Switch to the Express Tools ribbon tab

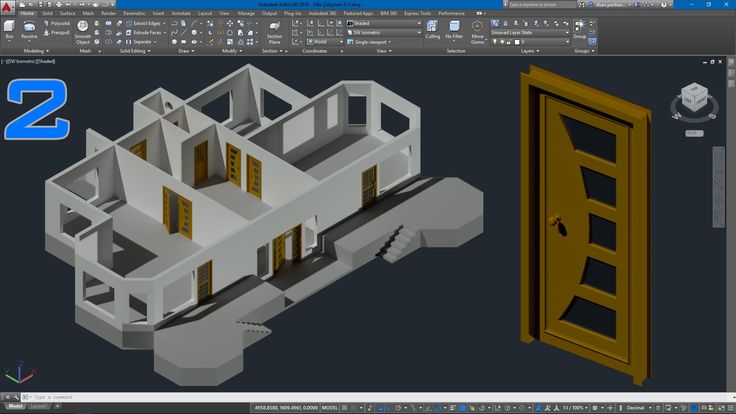click(x=417, y=14)
